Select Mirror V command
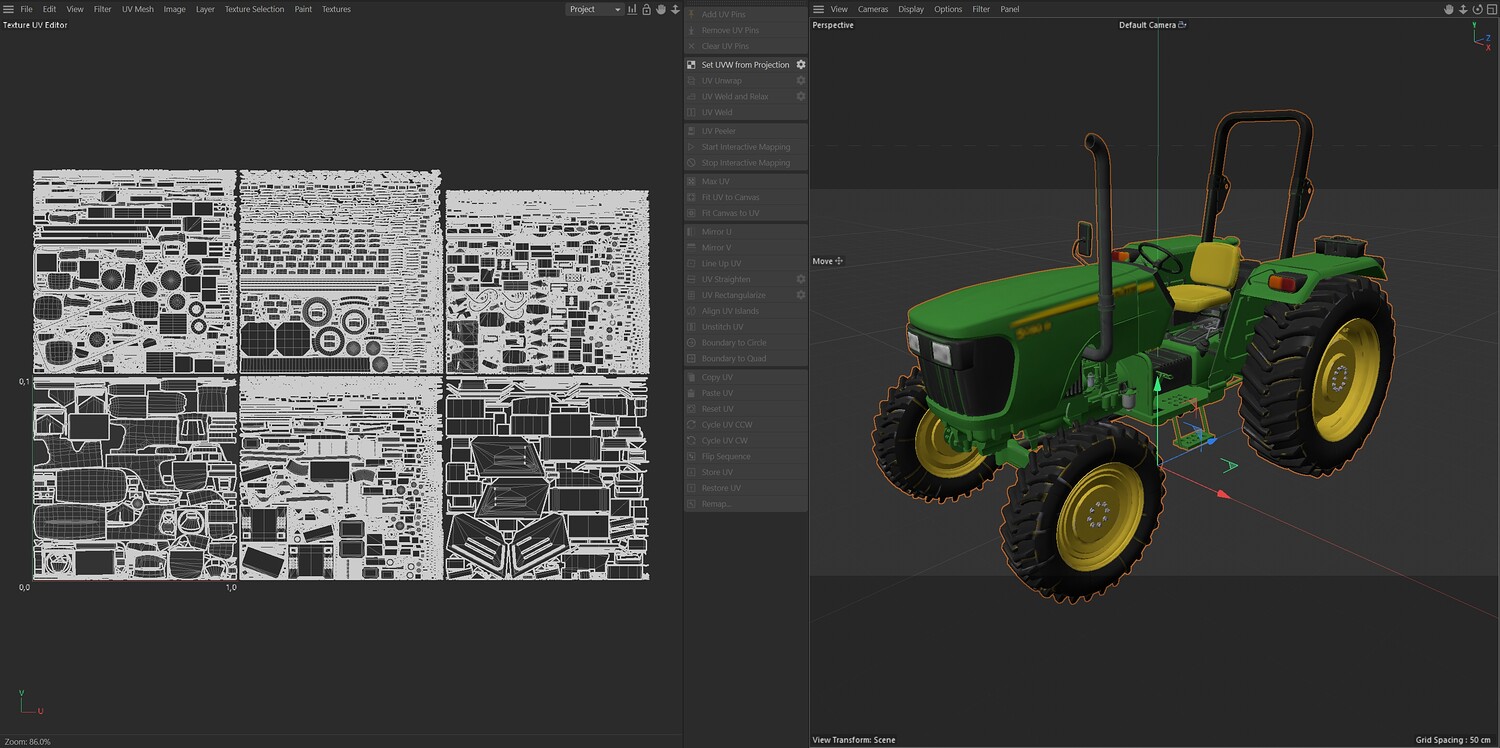The height and width of the screenshot is (748, 1500). pos(716,248)
